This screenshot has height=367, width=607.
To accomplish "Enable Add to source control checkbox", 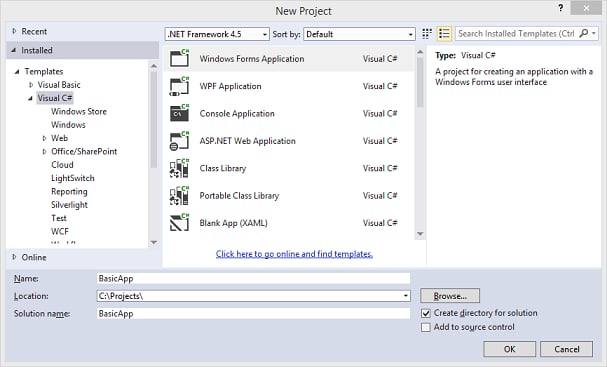I will click(x=426, y=328).
